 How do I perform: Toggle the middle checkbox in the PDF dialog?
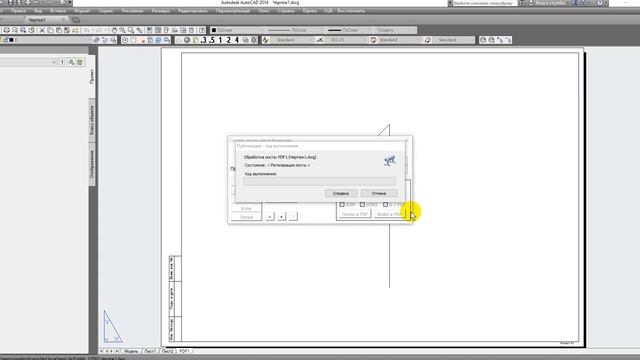[x=362, y=204]
